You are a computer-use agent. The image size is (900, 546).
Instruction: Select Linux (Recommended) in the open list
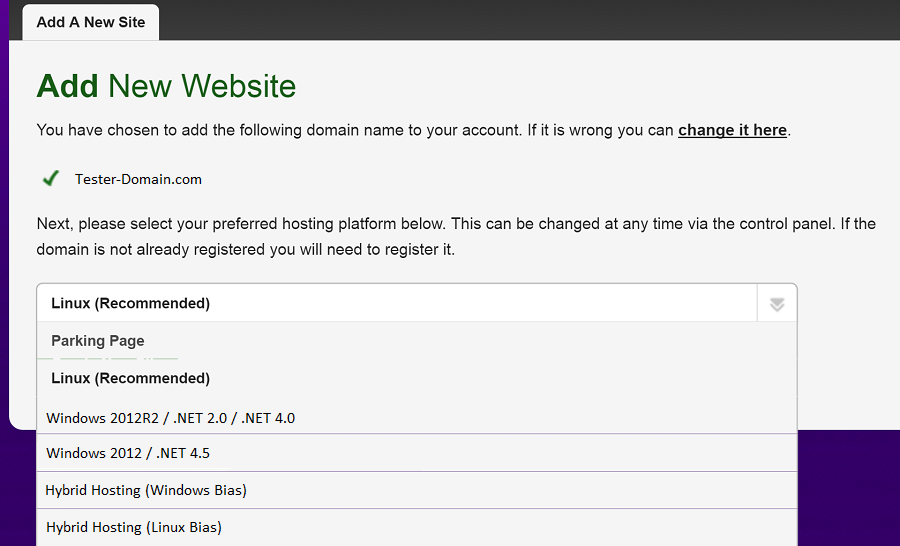pyautogui.click(x=417, y=378)
